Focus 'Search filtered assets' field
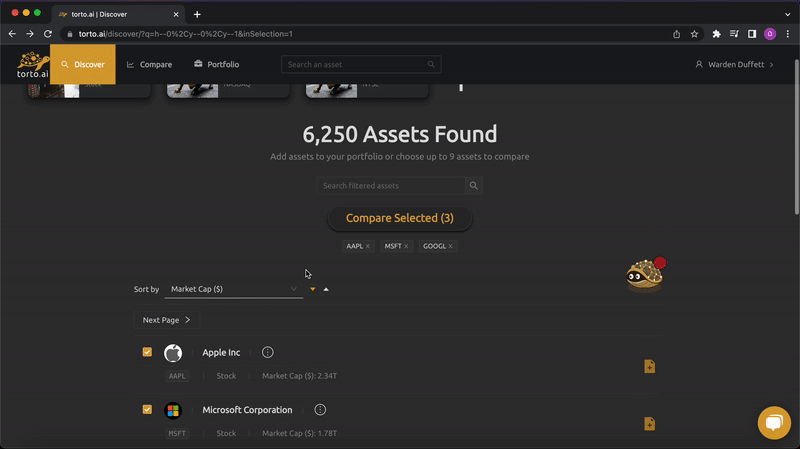Image resolution: width=800 pixels, height=449 pixels. click(x=390, y=186)
